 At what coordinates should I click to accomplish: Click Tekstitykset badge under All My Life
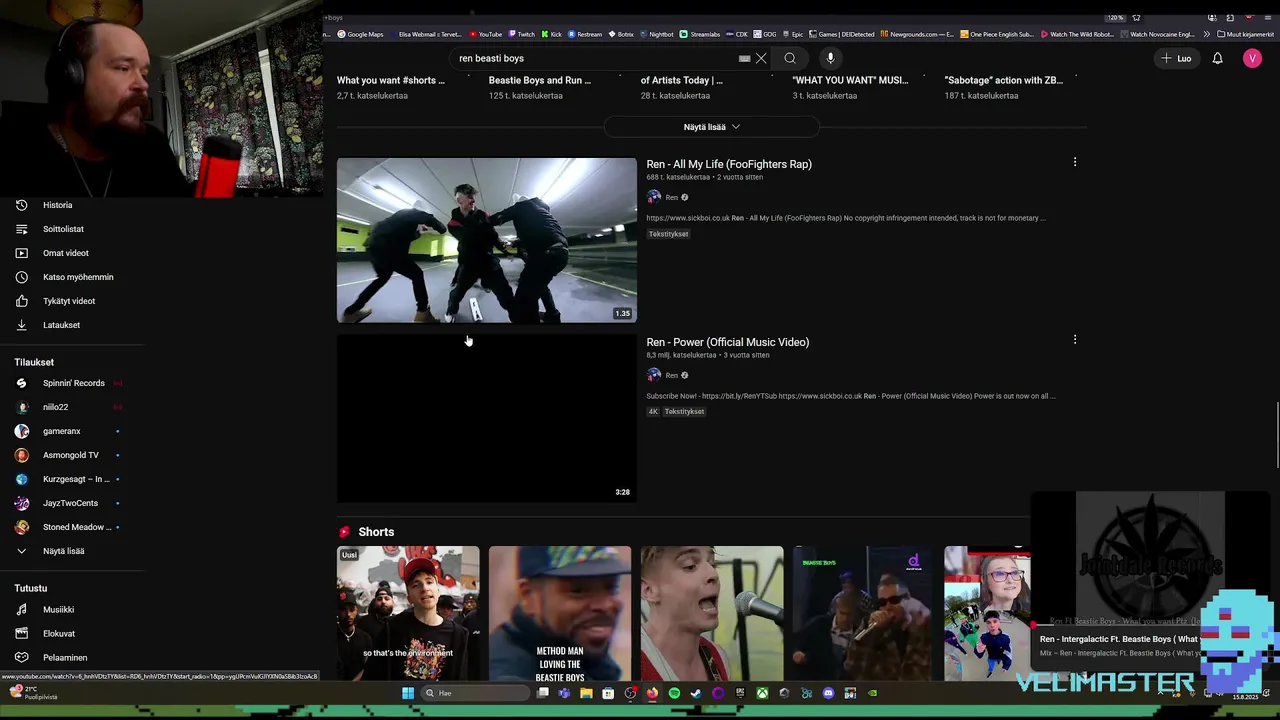pos(669,234)
